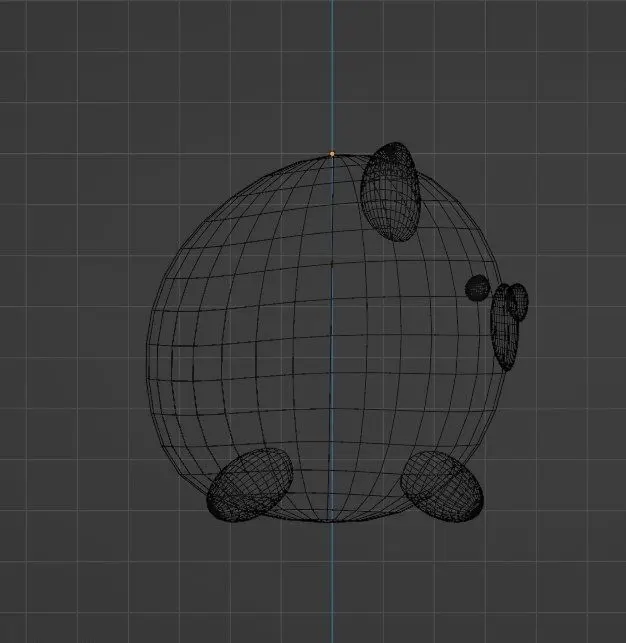Select the tall narrow ellipsoid at sphere's right edge
Screen dimensions: 626x643
point(505,327)
